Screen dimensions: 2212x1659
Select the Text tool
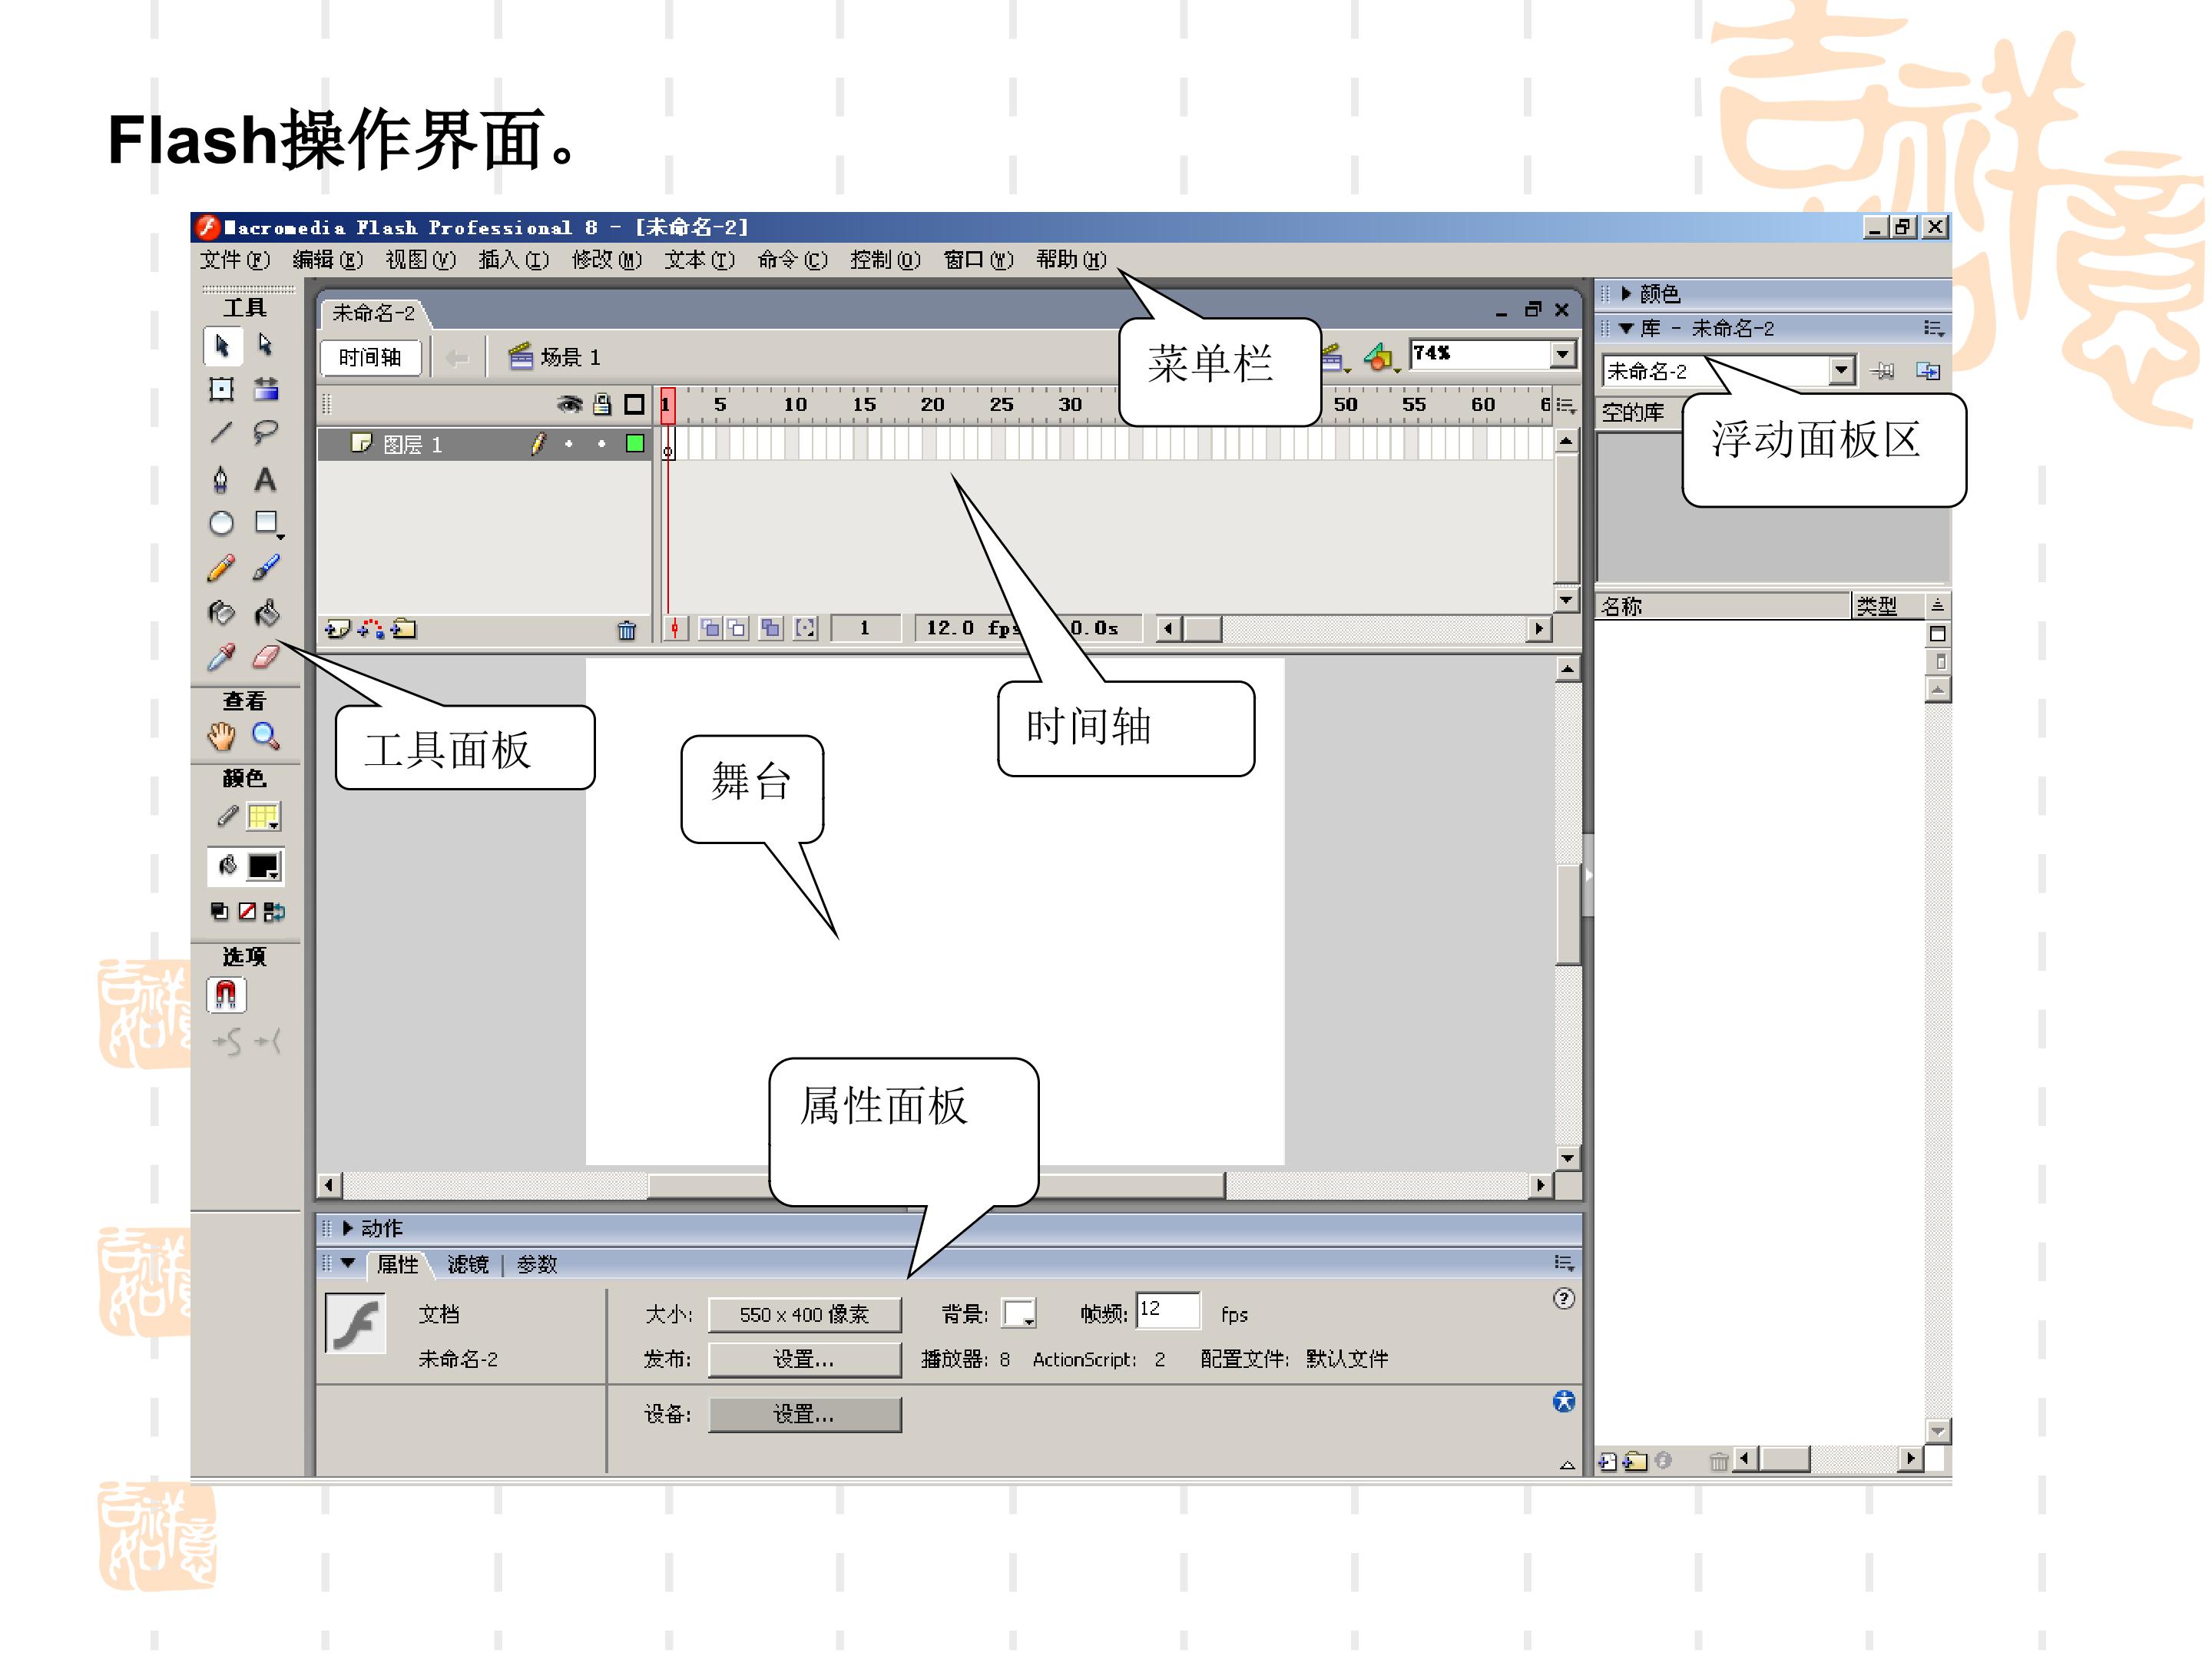click(x=265, y=480)
